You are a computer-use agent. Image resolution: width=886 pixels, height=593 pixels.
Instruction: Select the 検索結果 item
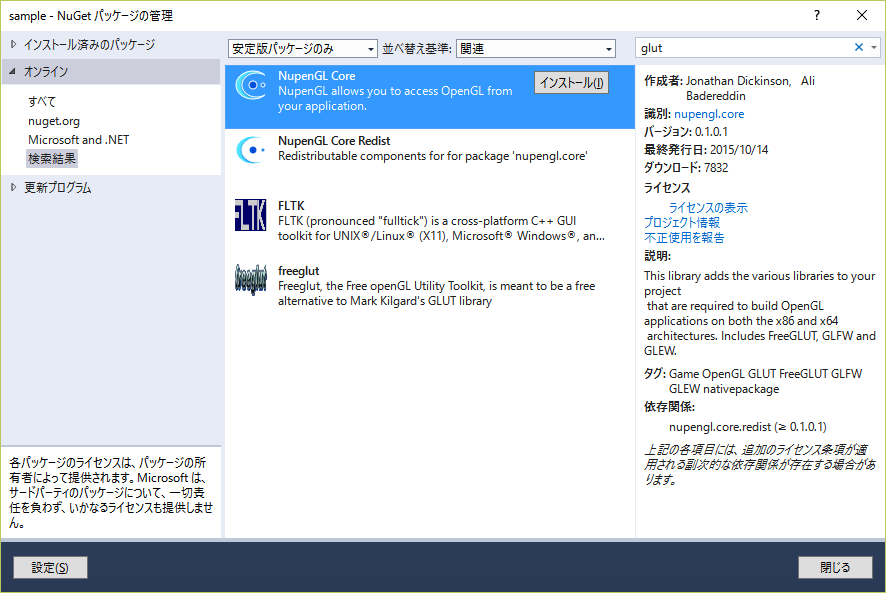point(52,159)
